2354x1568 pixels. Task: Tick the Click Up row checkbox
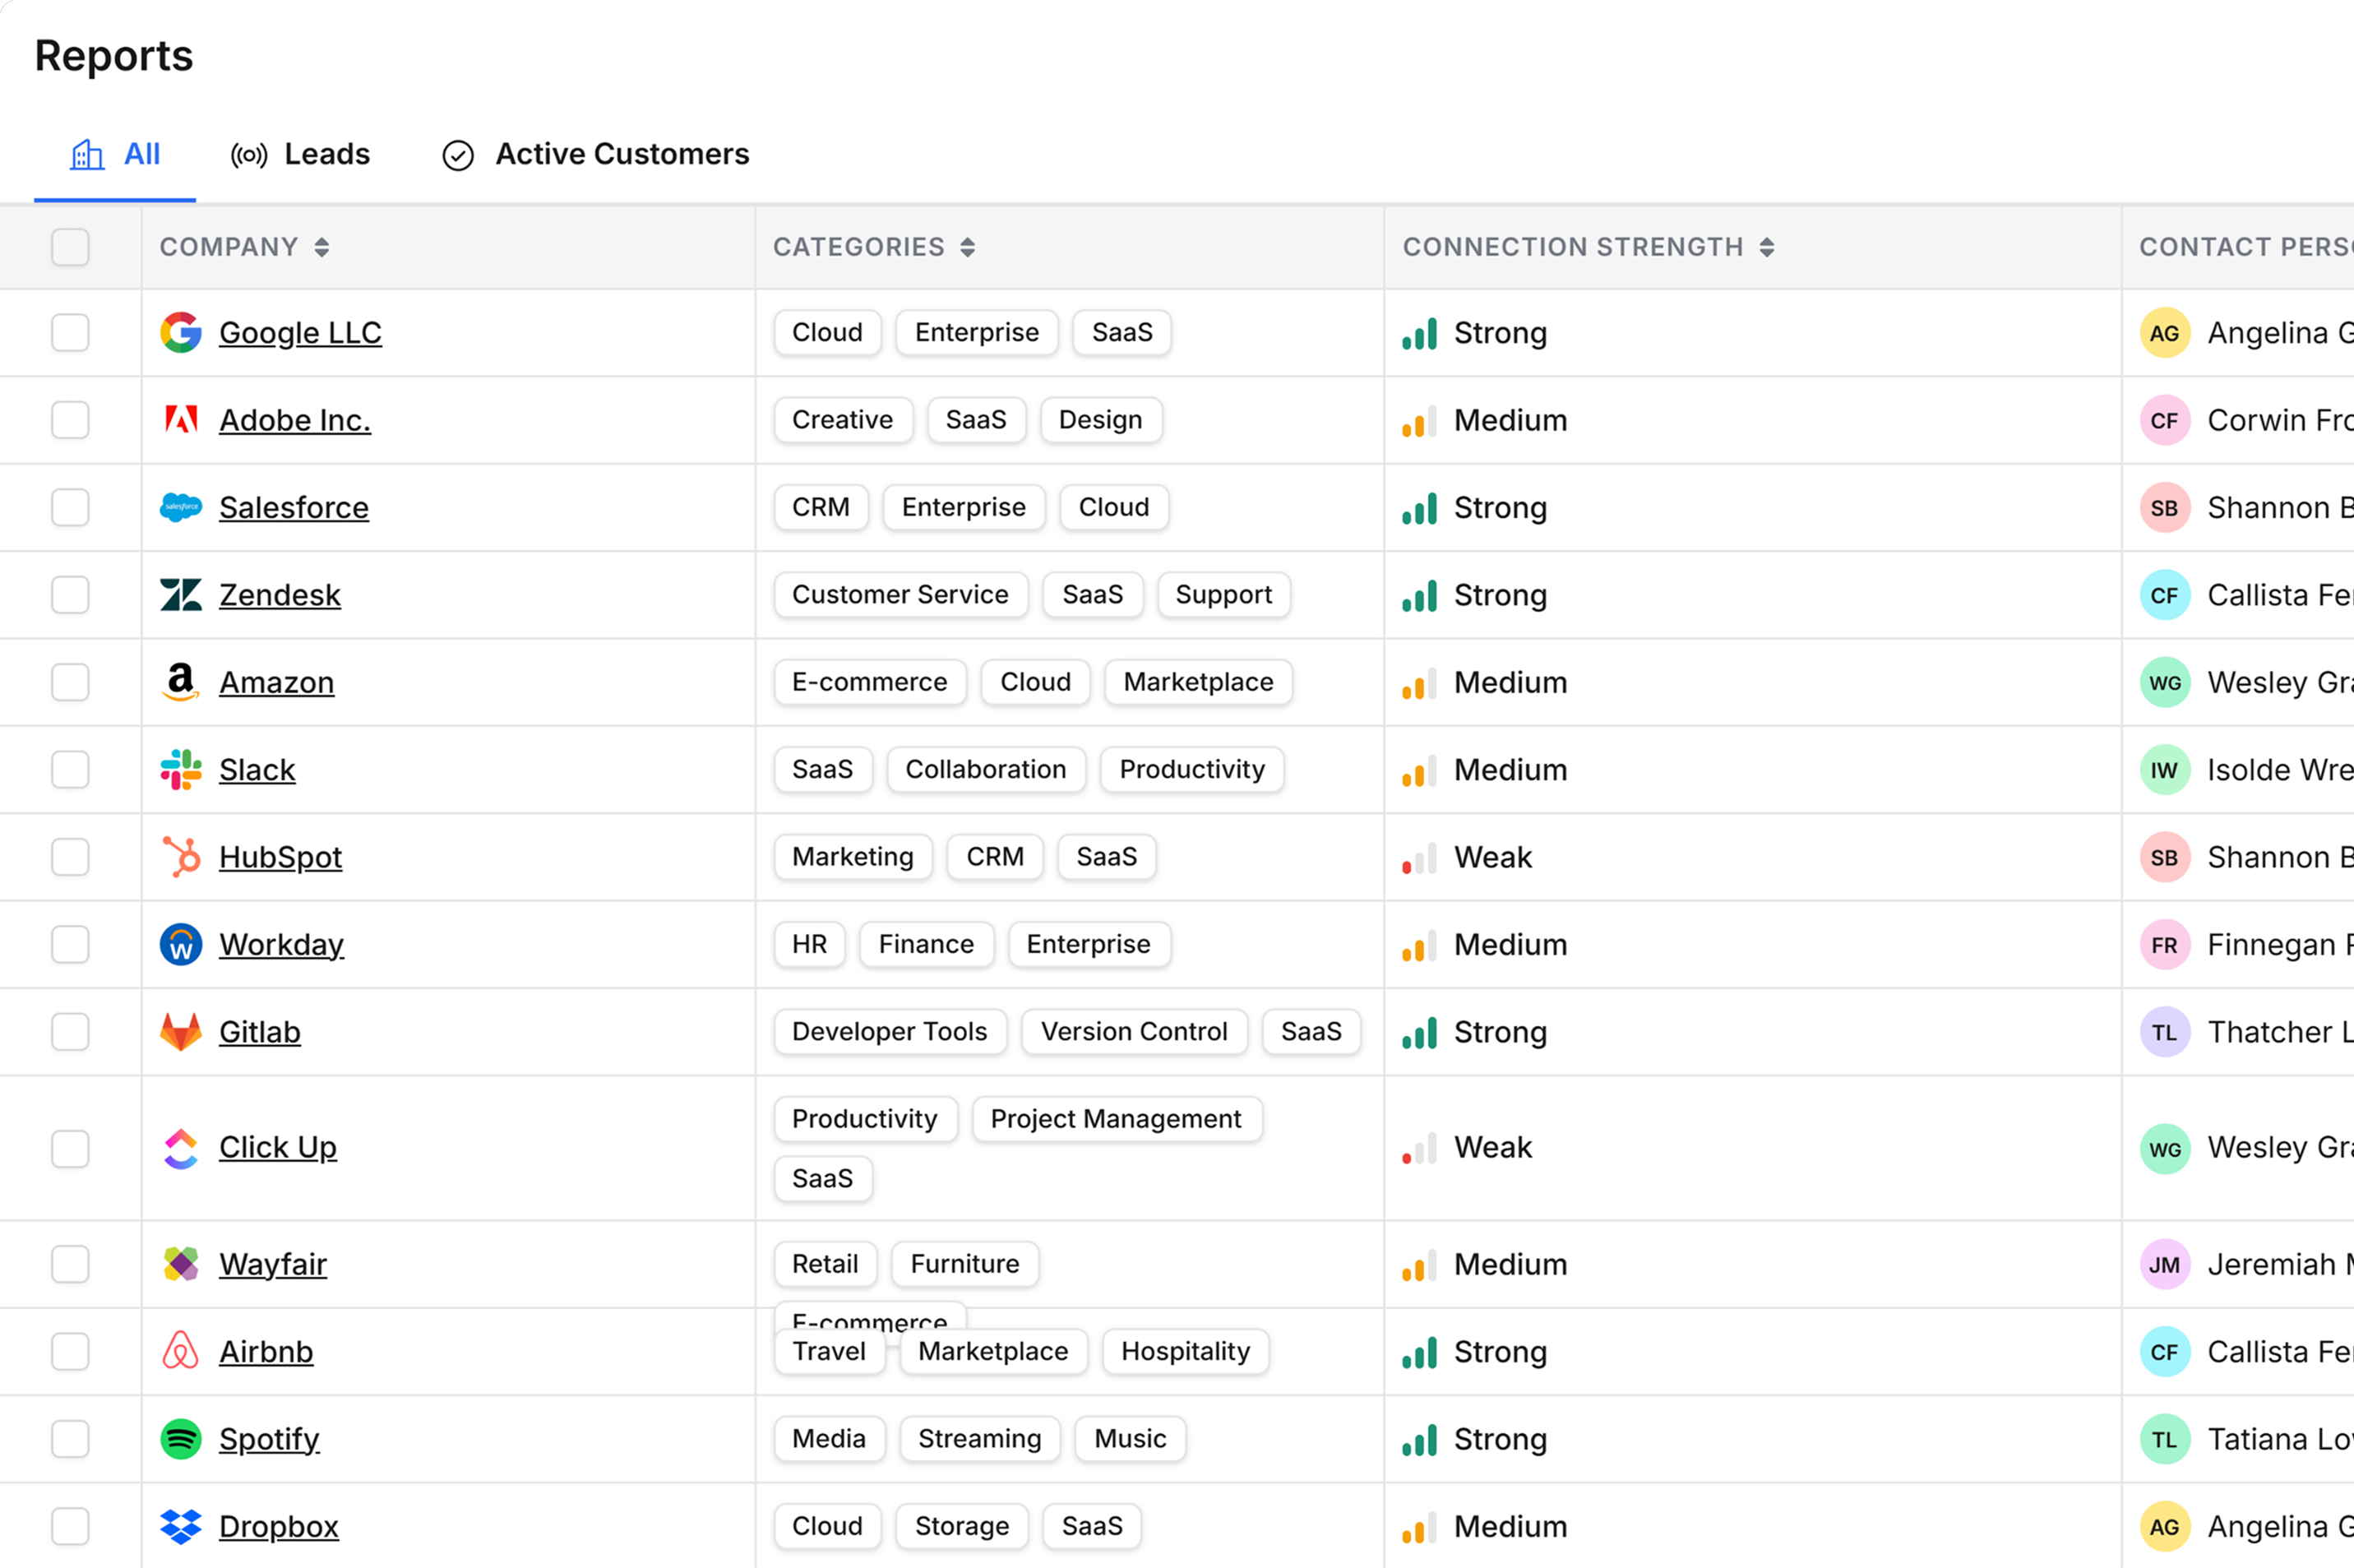coord(70,1149)
